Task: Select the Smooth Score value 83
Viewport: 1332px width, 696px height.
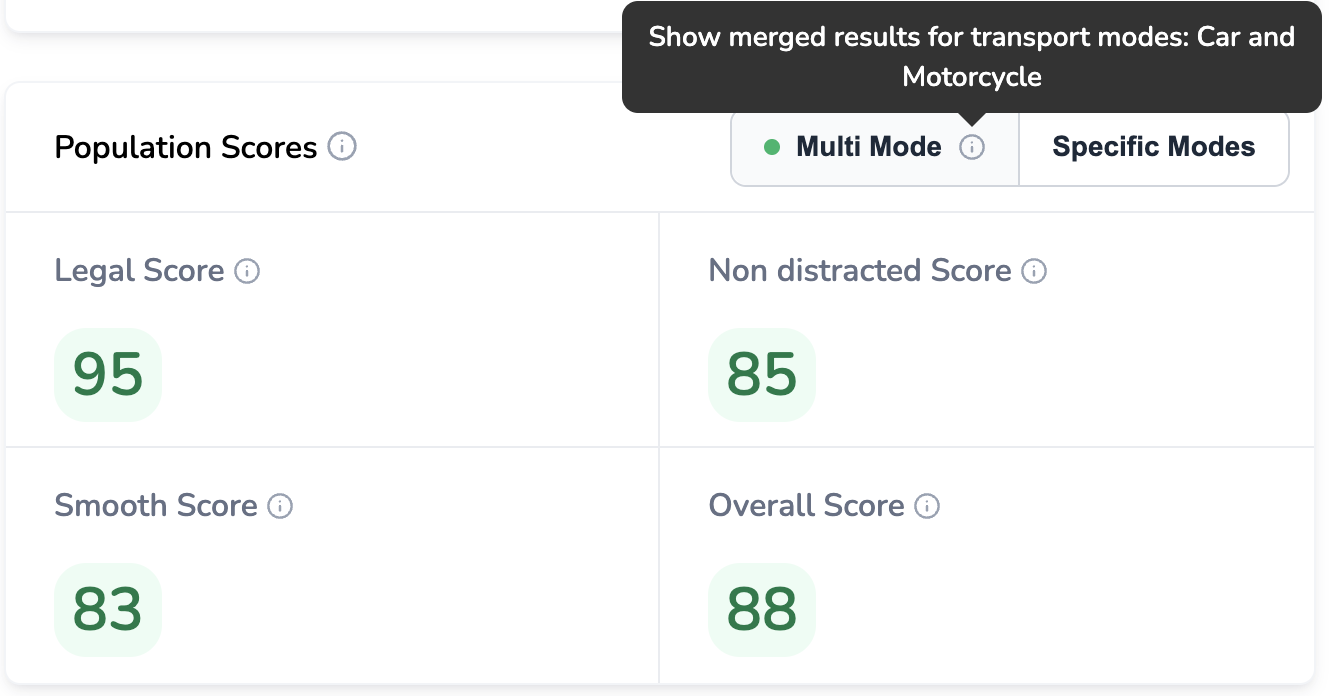Action: coord(108,610)
